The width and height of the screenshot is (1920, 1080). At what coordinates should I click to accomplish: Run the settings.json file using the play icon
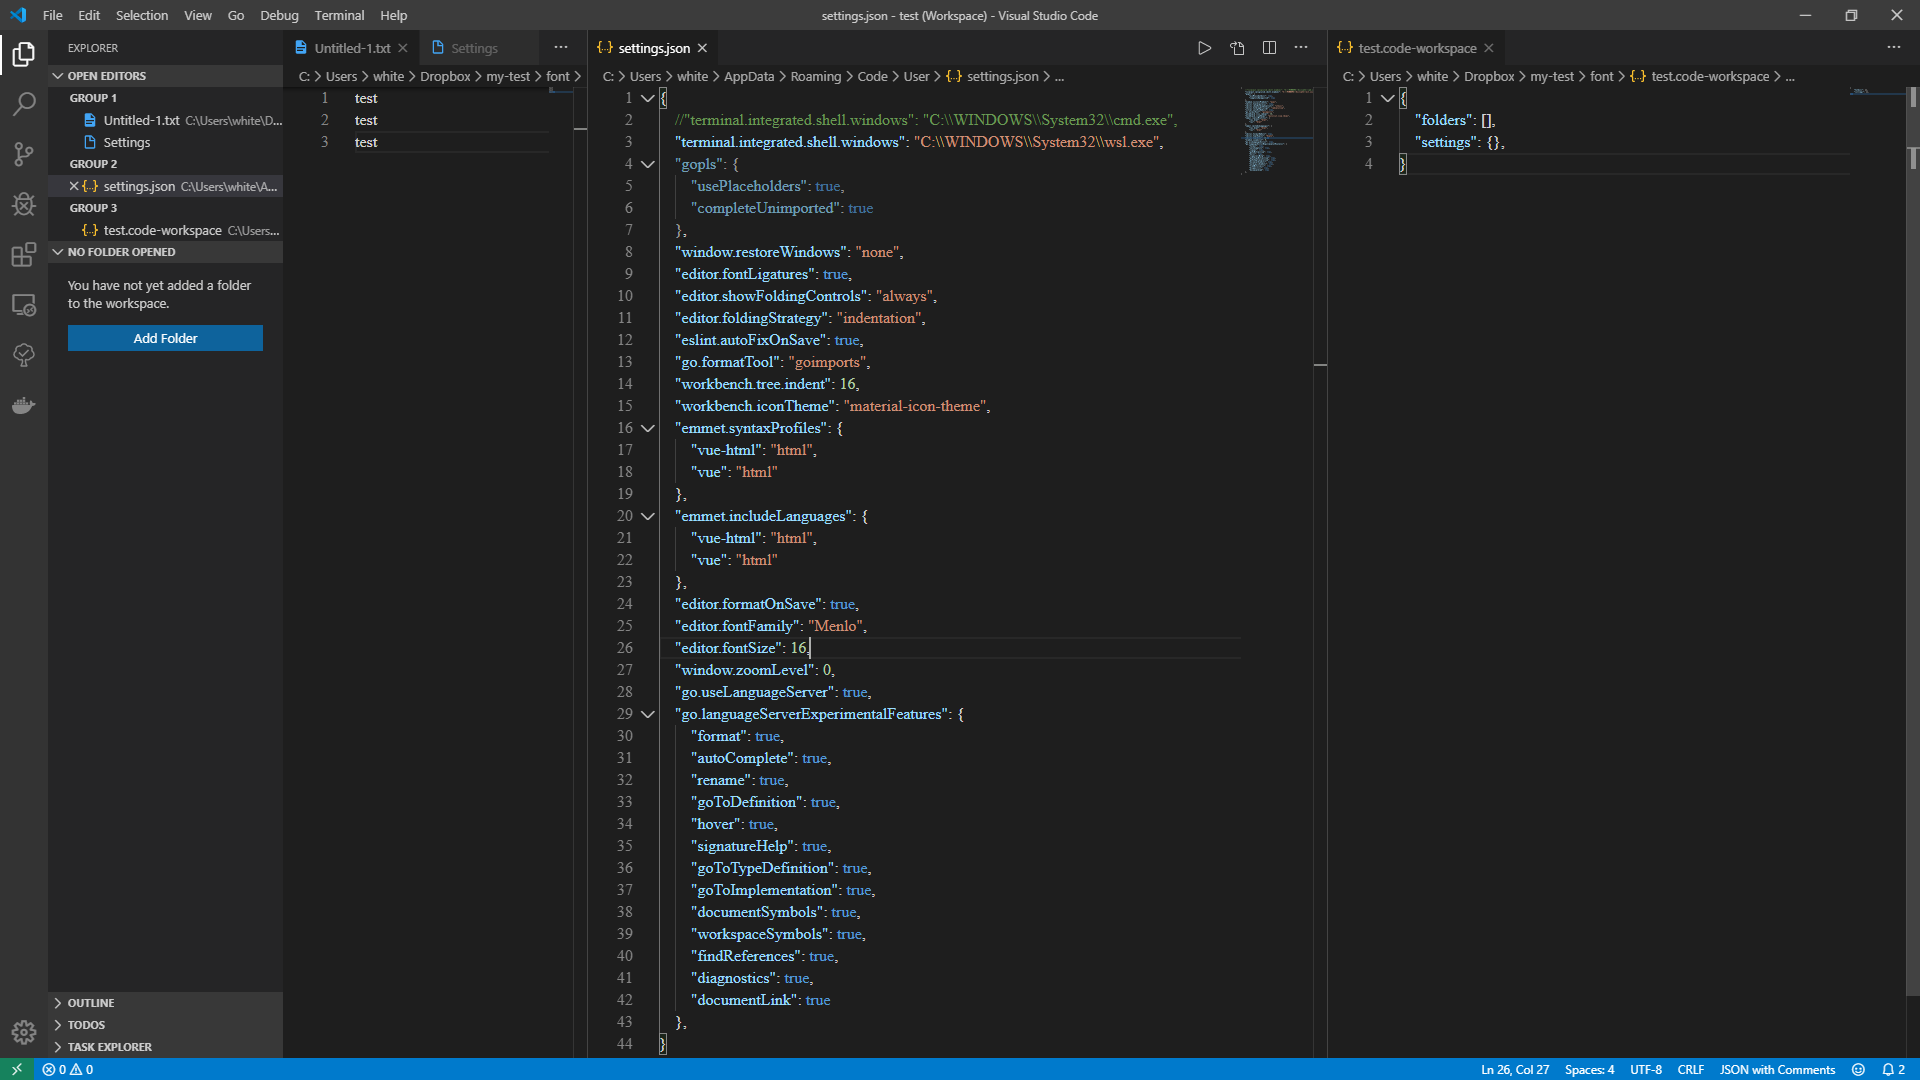(1204, 47)
